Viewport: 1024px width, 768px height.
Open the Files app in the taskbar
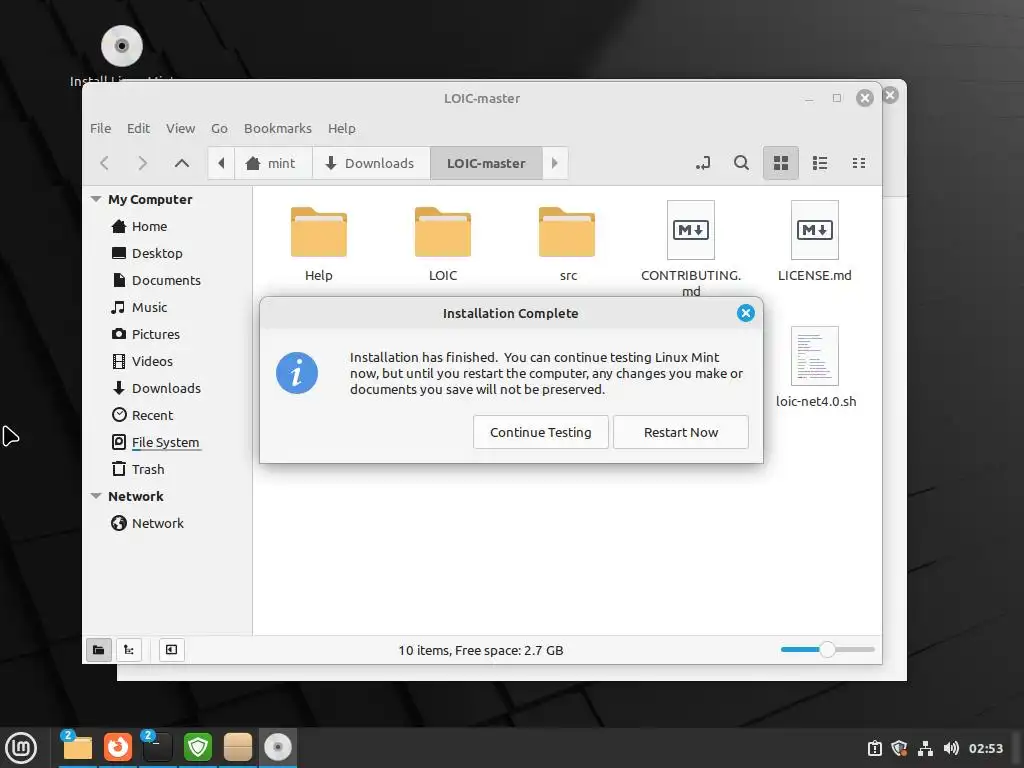(78, 747)
